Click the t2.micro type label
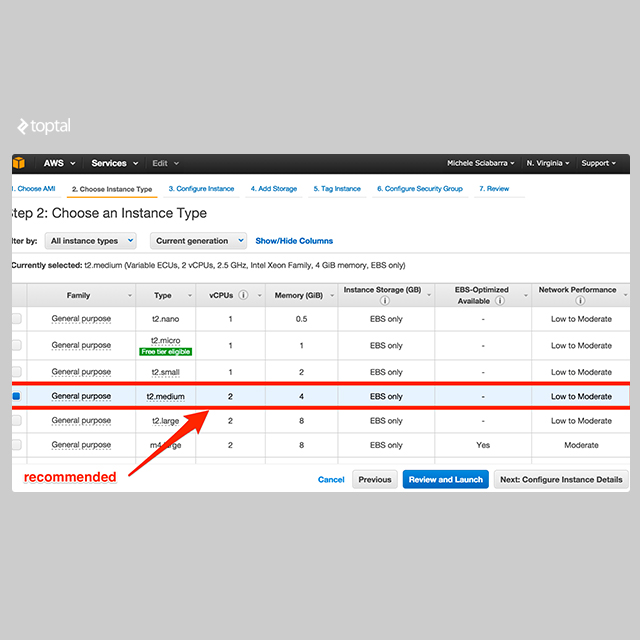Image resolution: width=640 pixels, height=640 pixels. point(165,340)
